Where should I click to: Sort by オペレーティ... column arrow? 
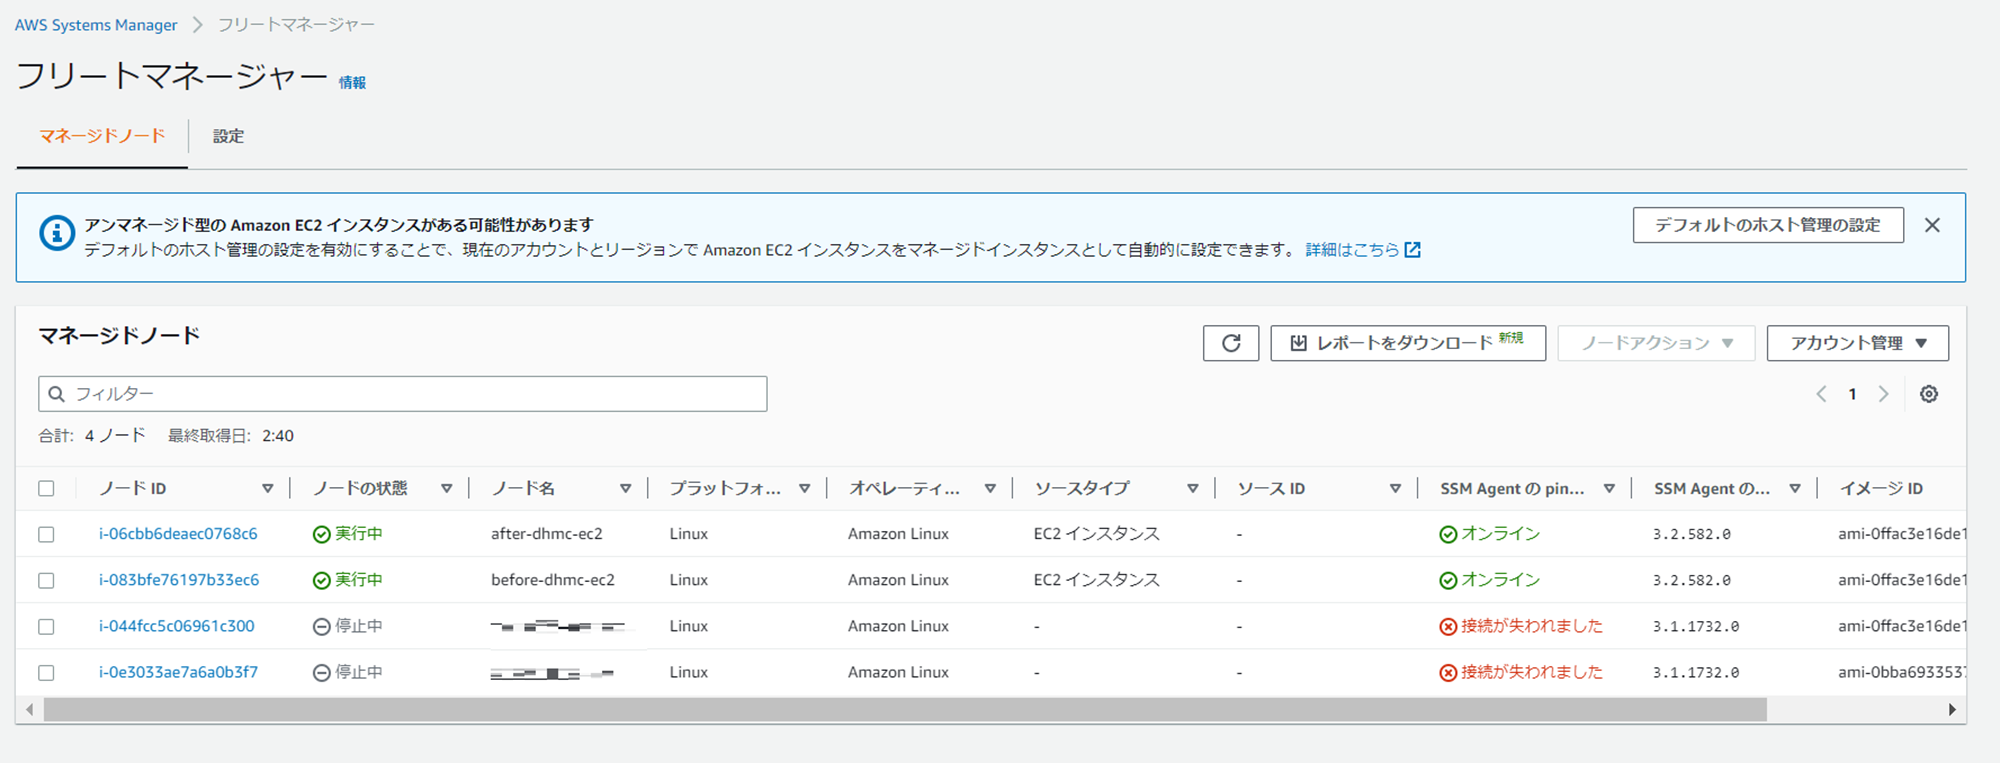(x=990, y=489)
